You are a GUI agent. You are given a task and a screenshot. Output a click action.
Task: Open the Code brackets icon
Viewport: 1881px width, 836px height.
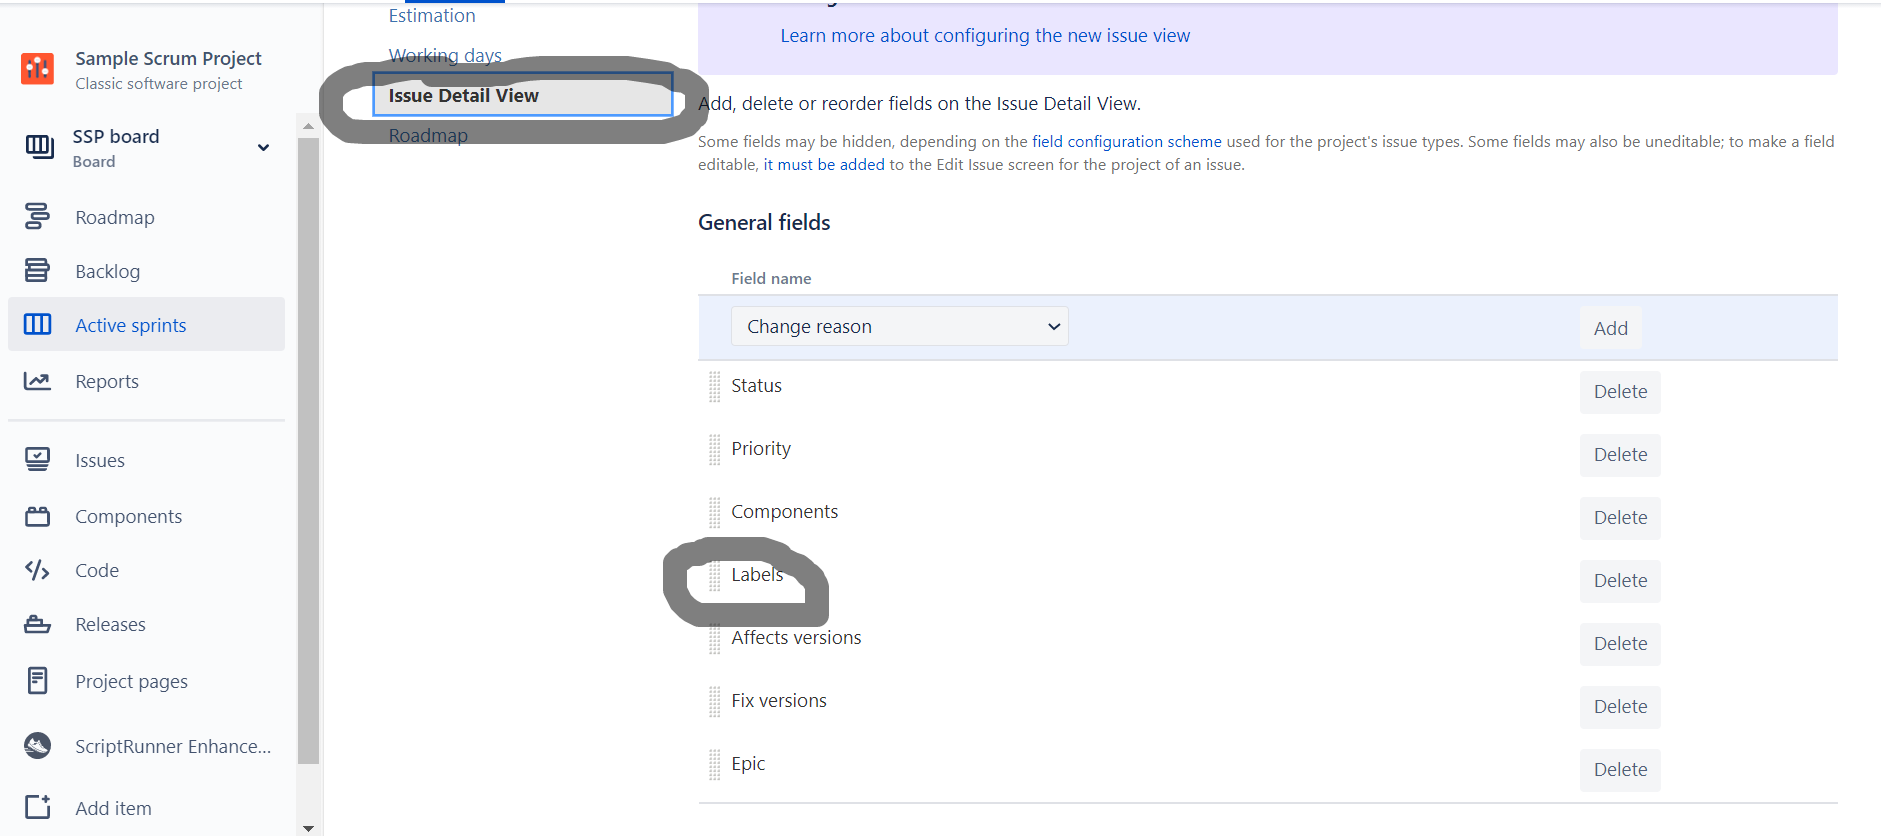pos(37,570)
